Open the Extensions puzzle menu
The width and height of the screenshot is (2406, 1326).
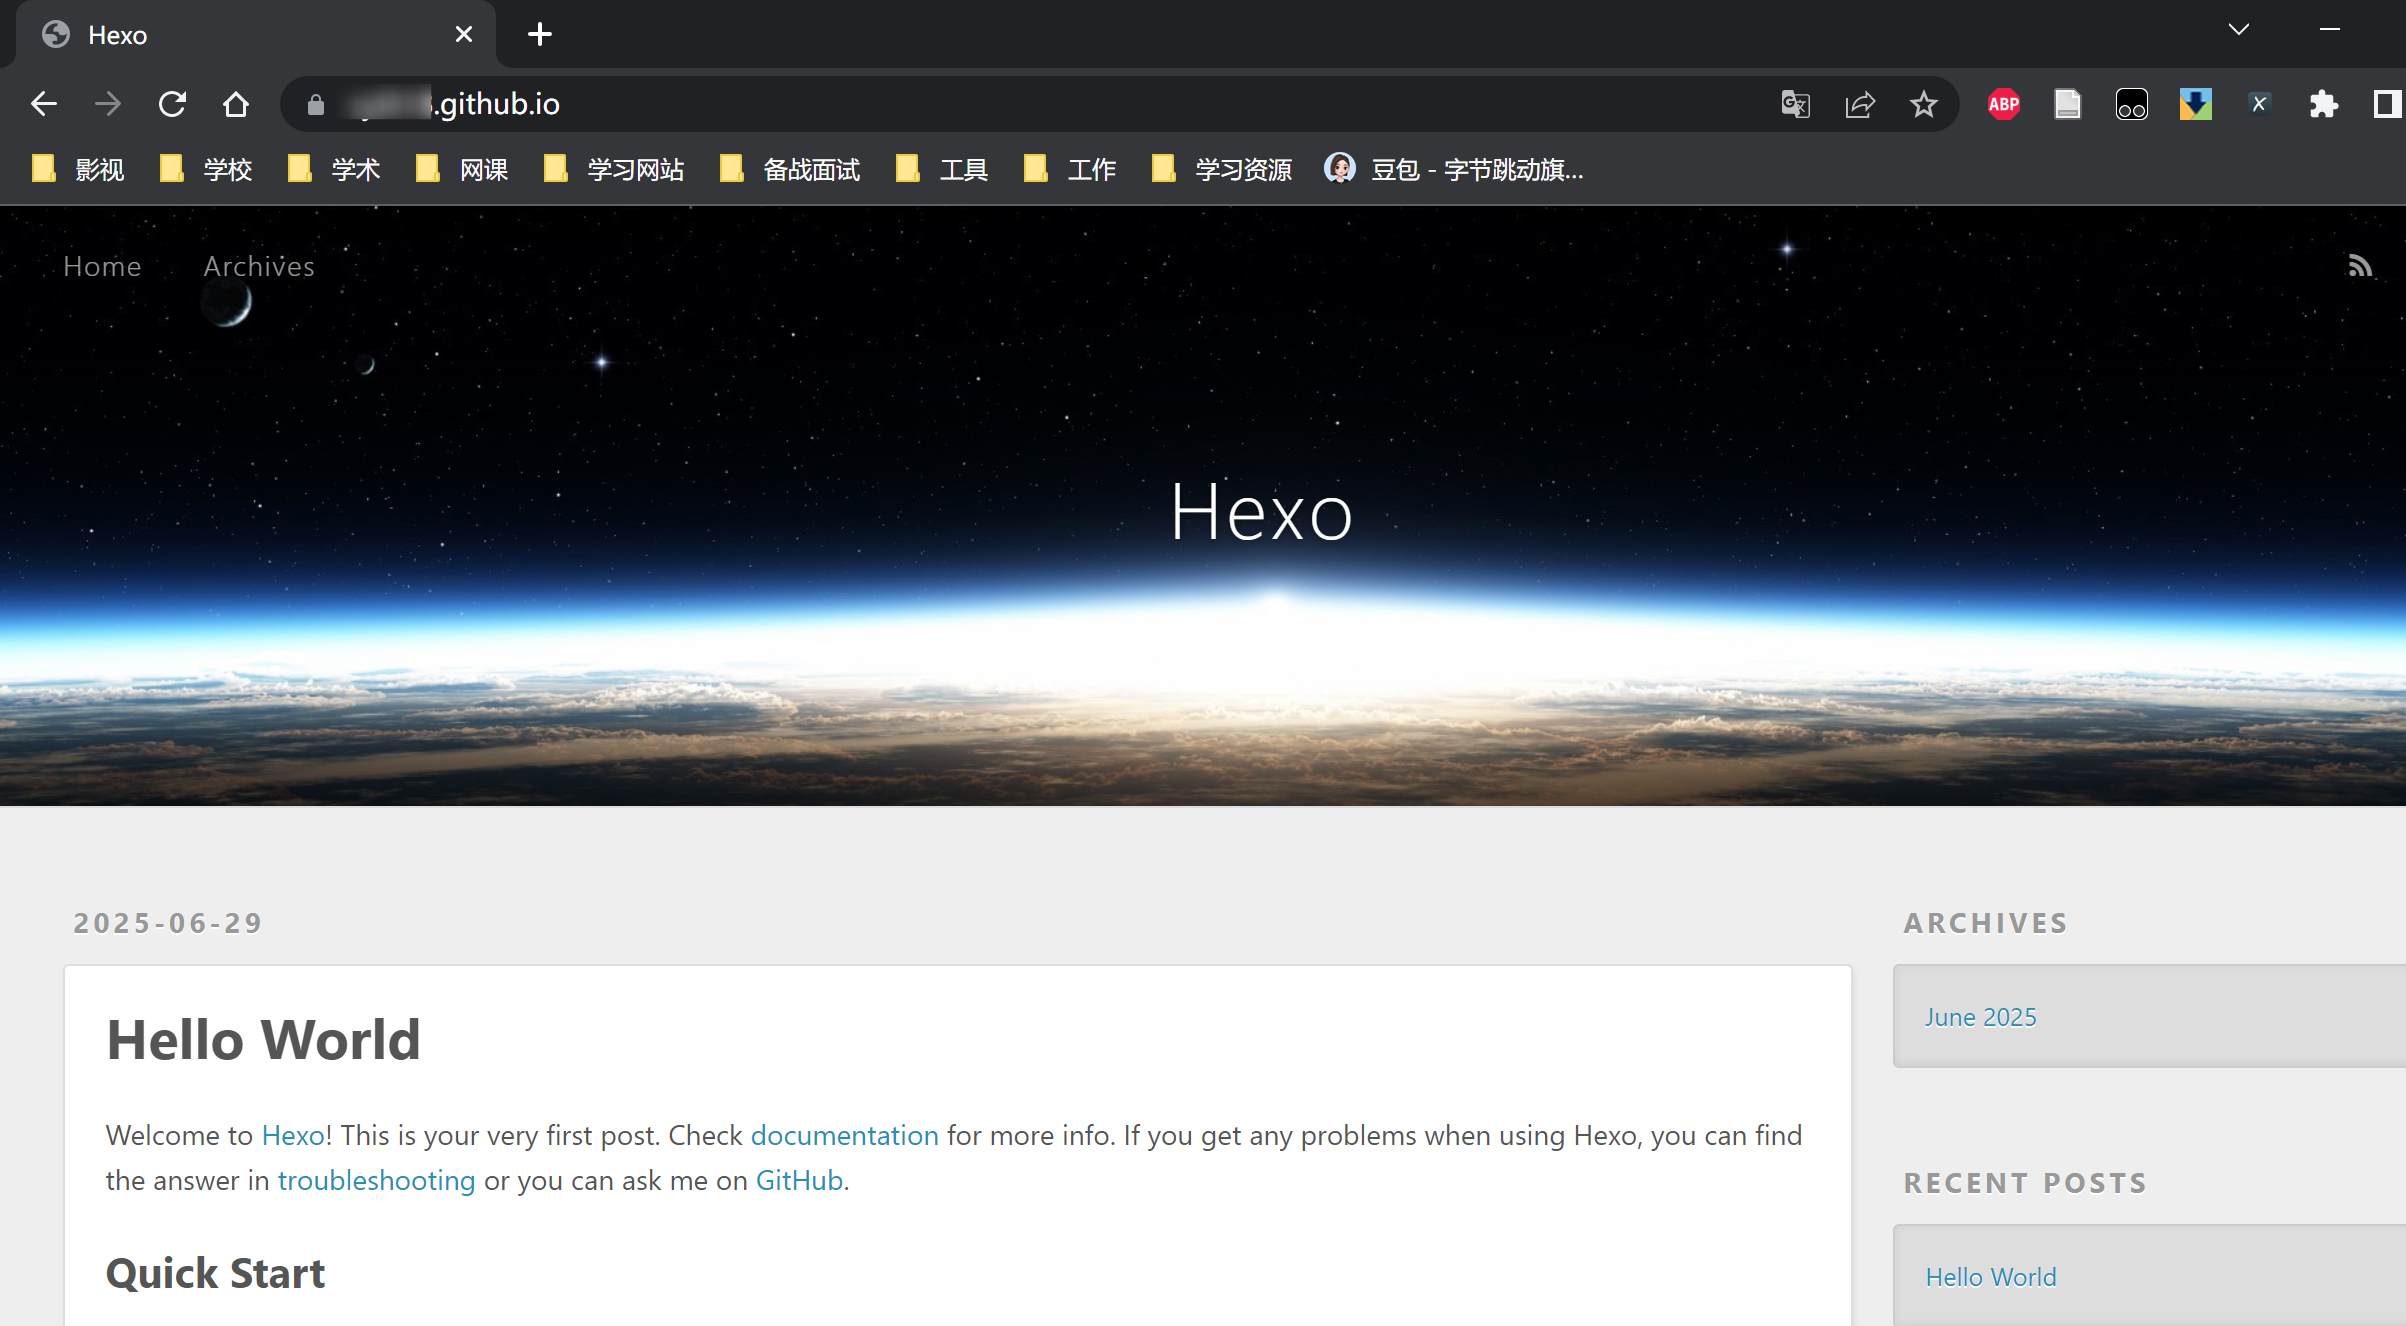(x=2324, y=104)
